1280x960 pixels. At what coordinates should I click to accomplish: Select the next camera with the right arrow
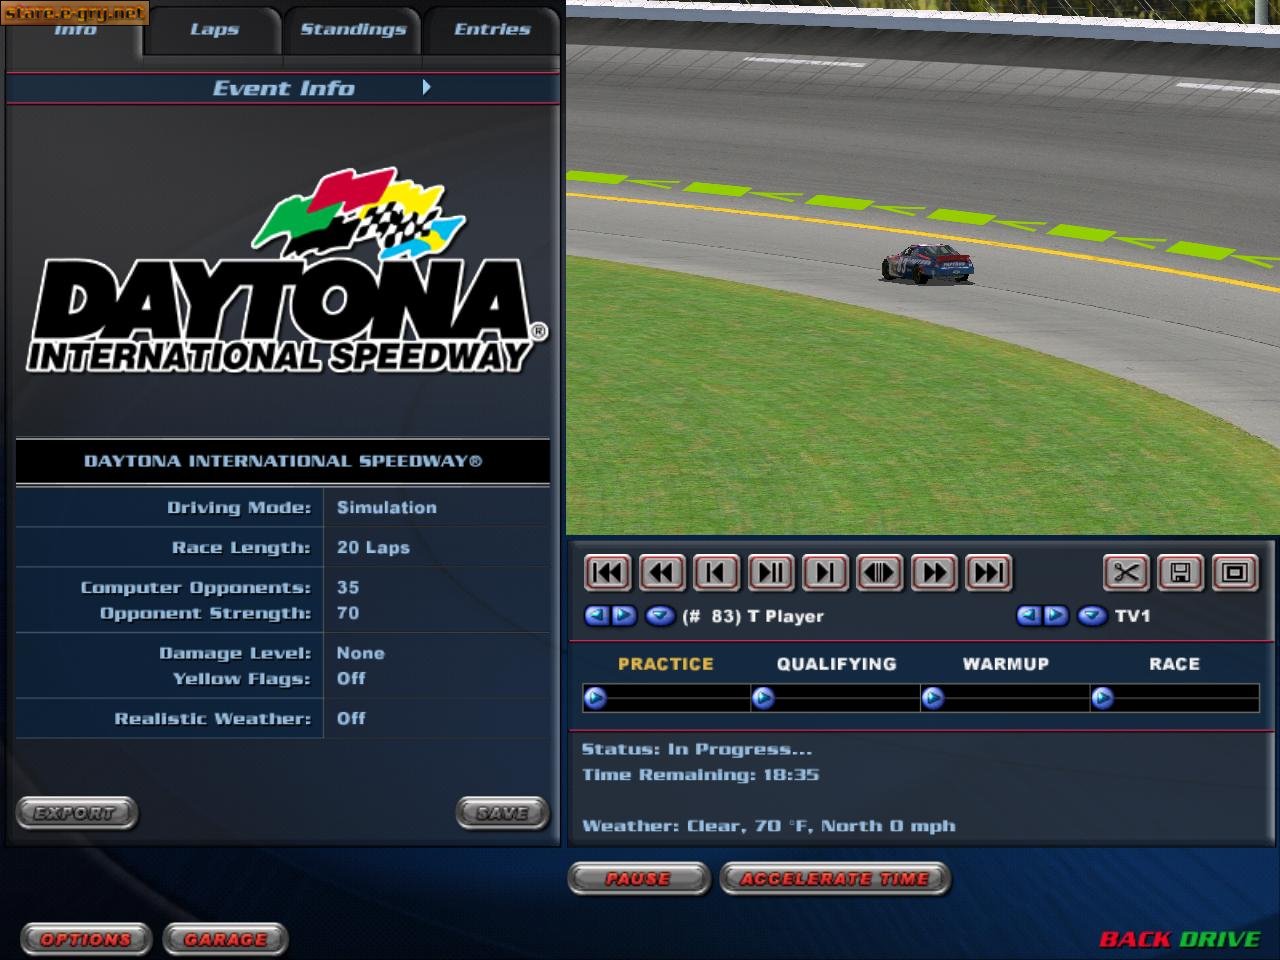(x=1057, y=616)
